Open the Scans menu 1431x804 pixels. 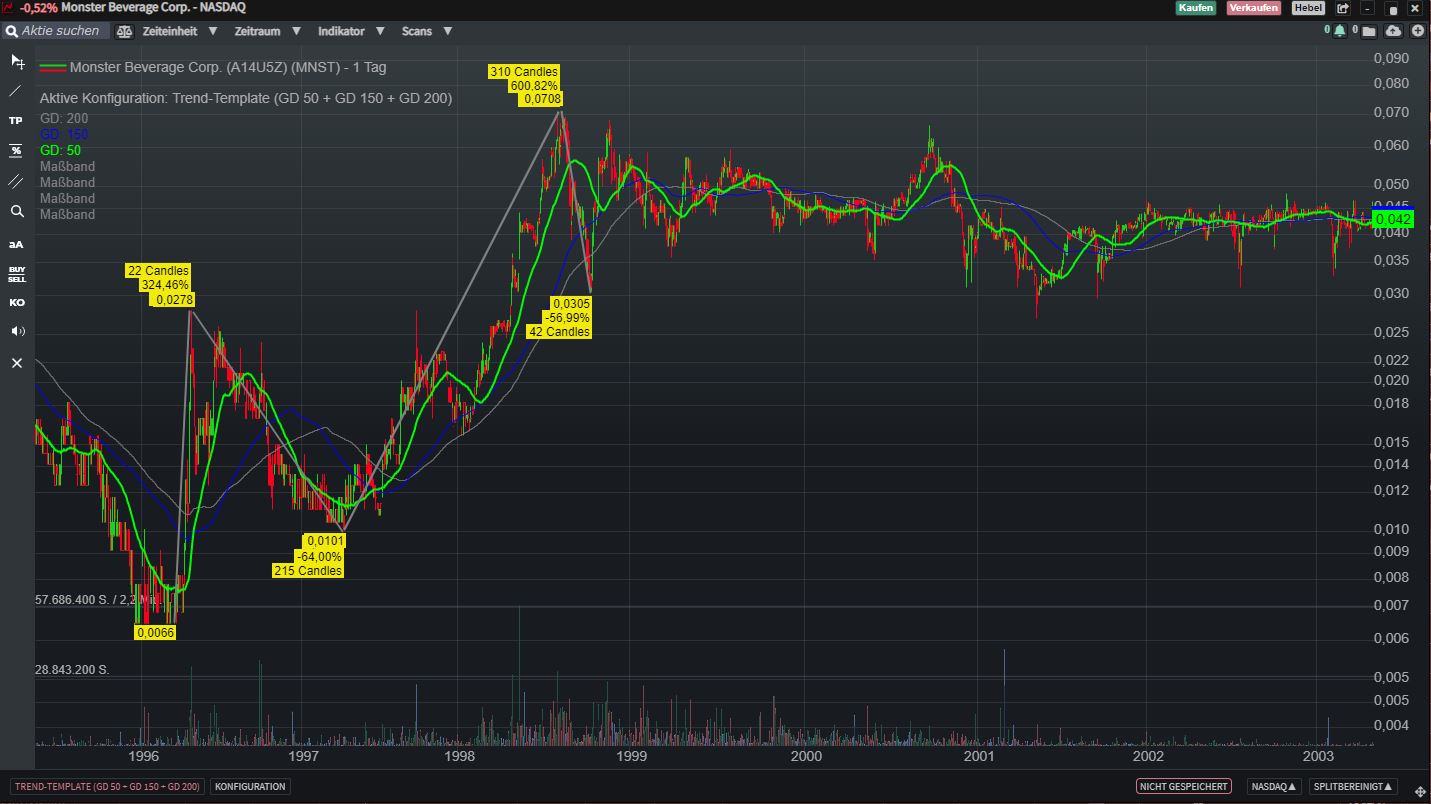point(426,31)
